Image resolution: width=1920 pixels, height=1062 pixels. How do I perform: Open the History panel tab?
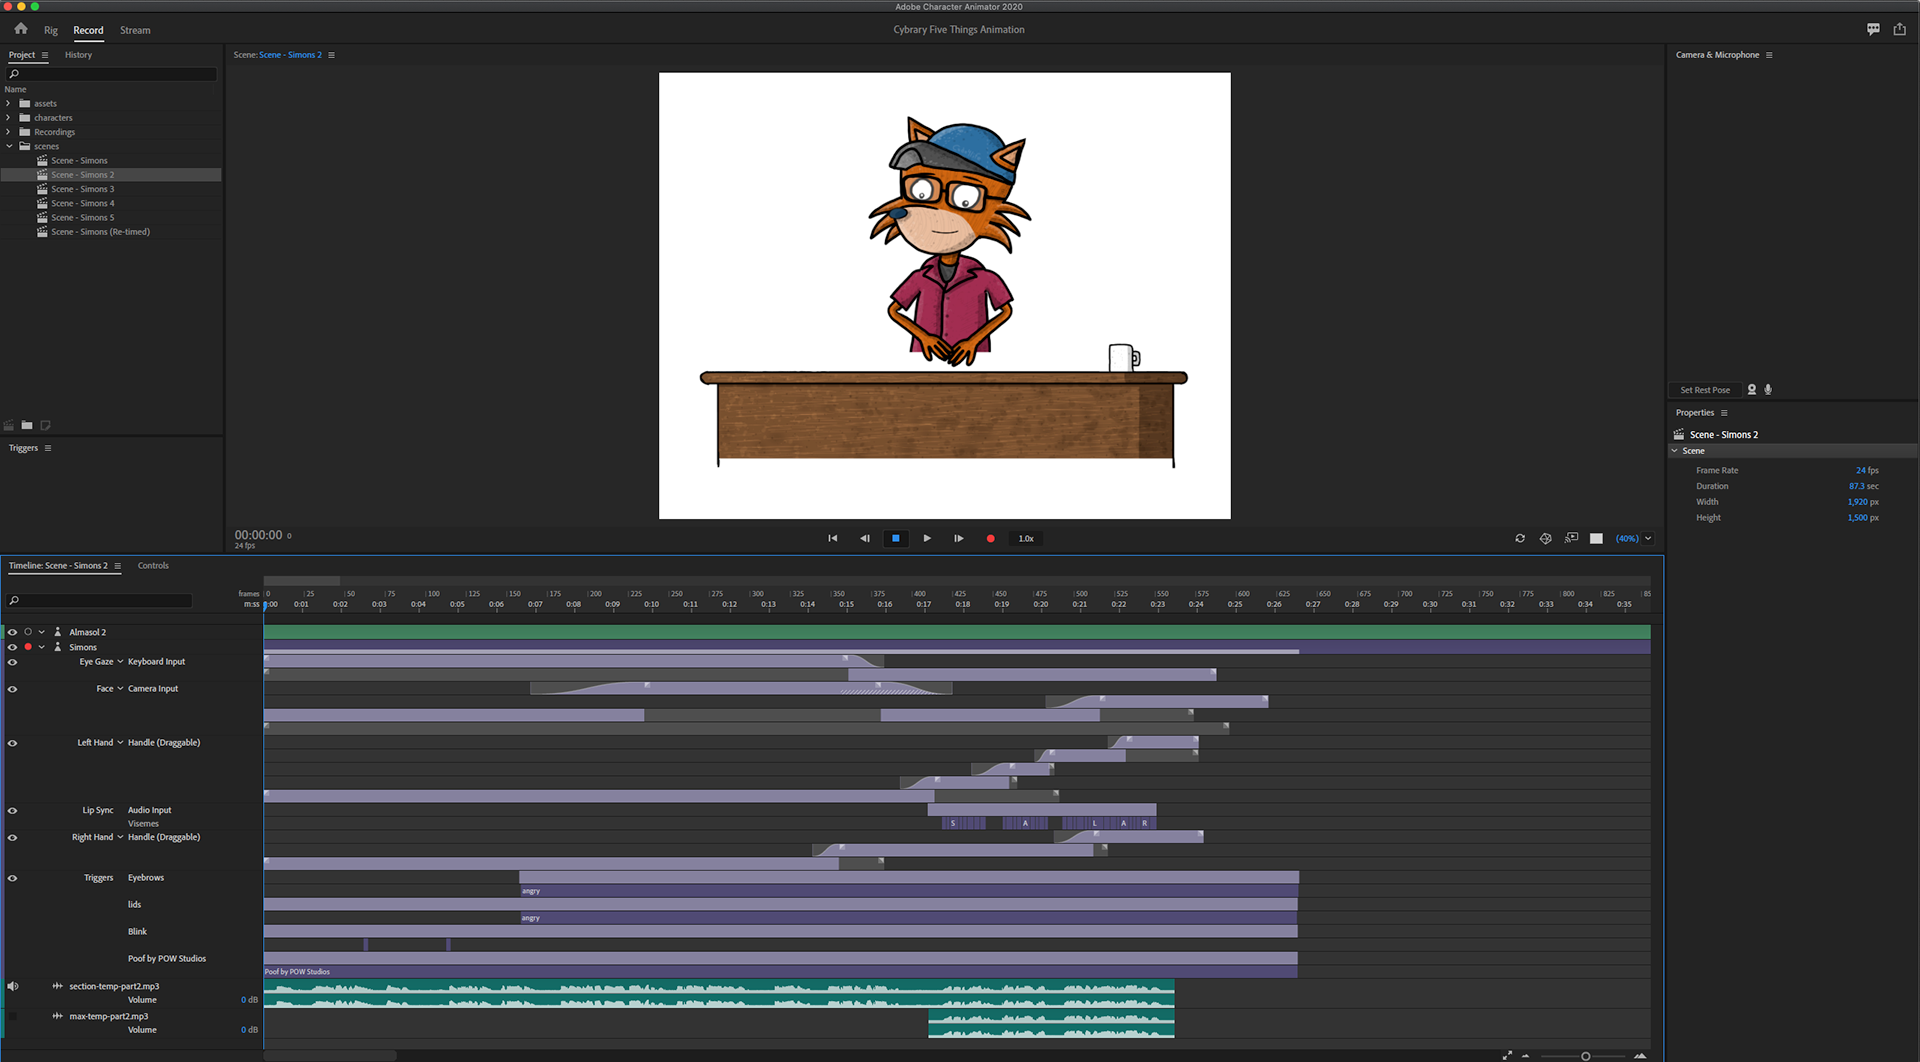[x=78, y=55]
